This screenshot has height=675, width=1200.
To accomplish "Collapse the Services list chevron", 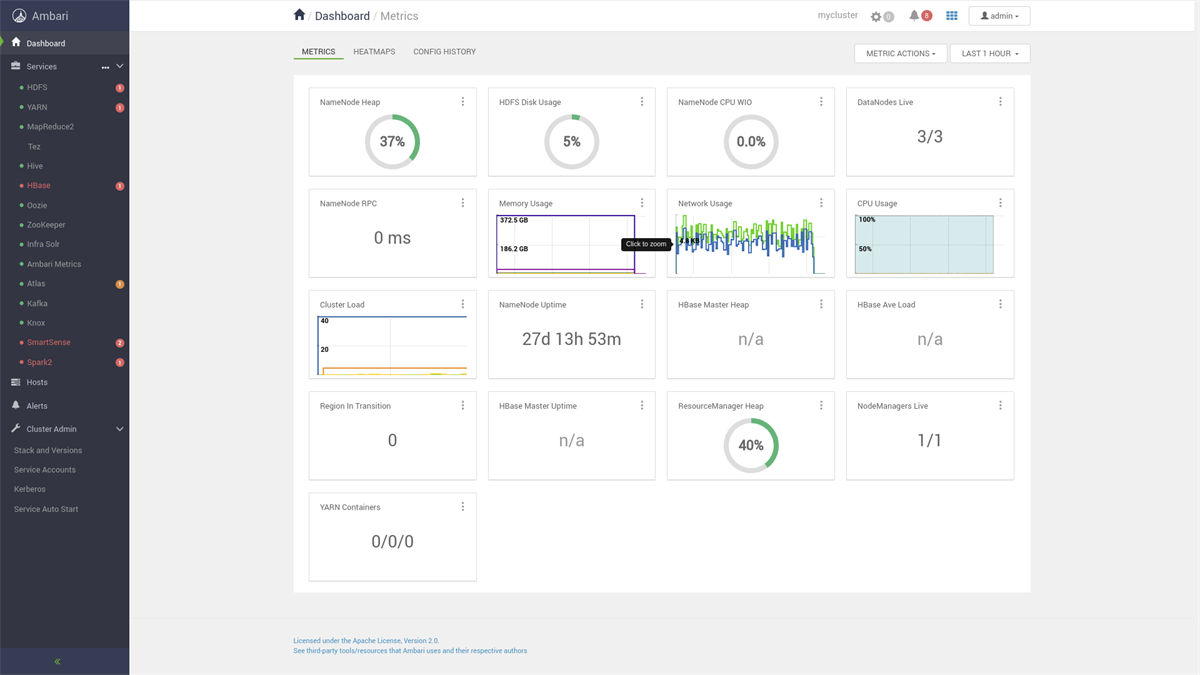I will 119,66.
